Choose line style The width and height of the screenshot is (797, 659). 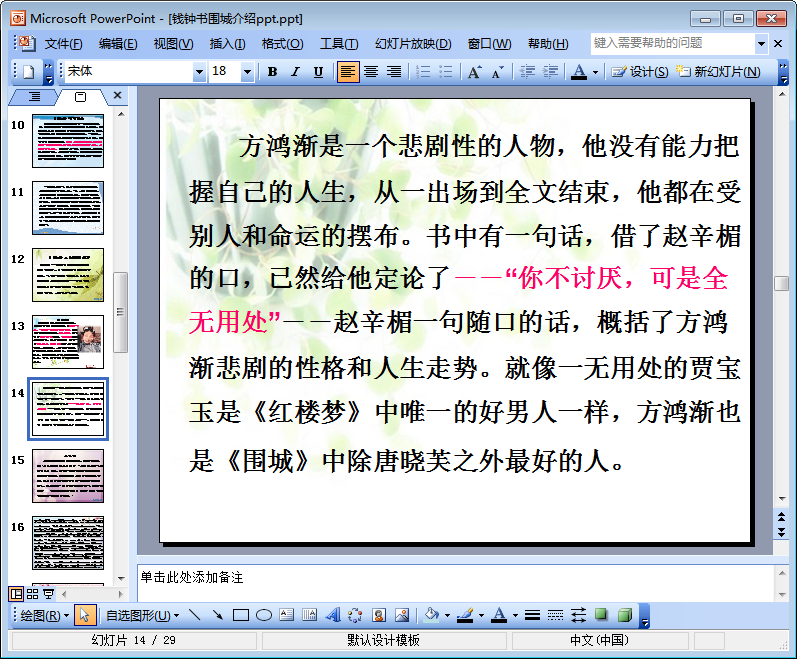pos(532,615)
